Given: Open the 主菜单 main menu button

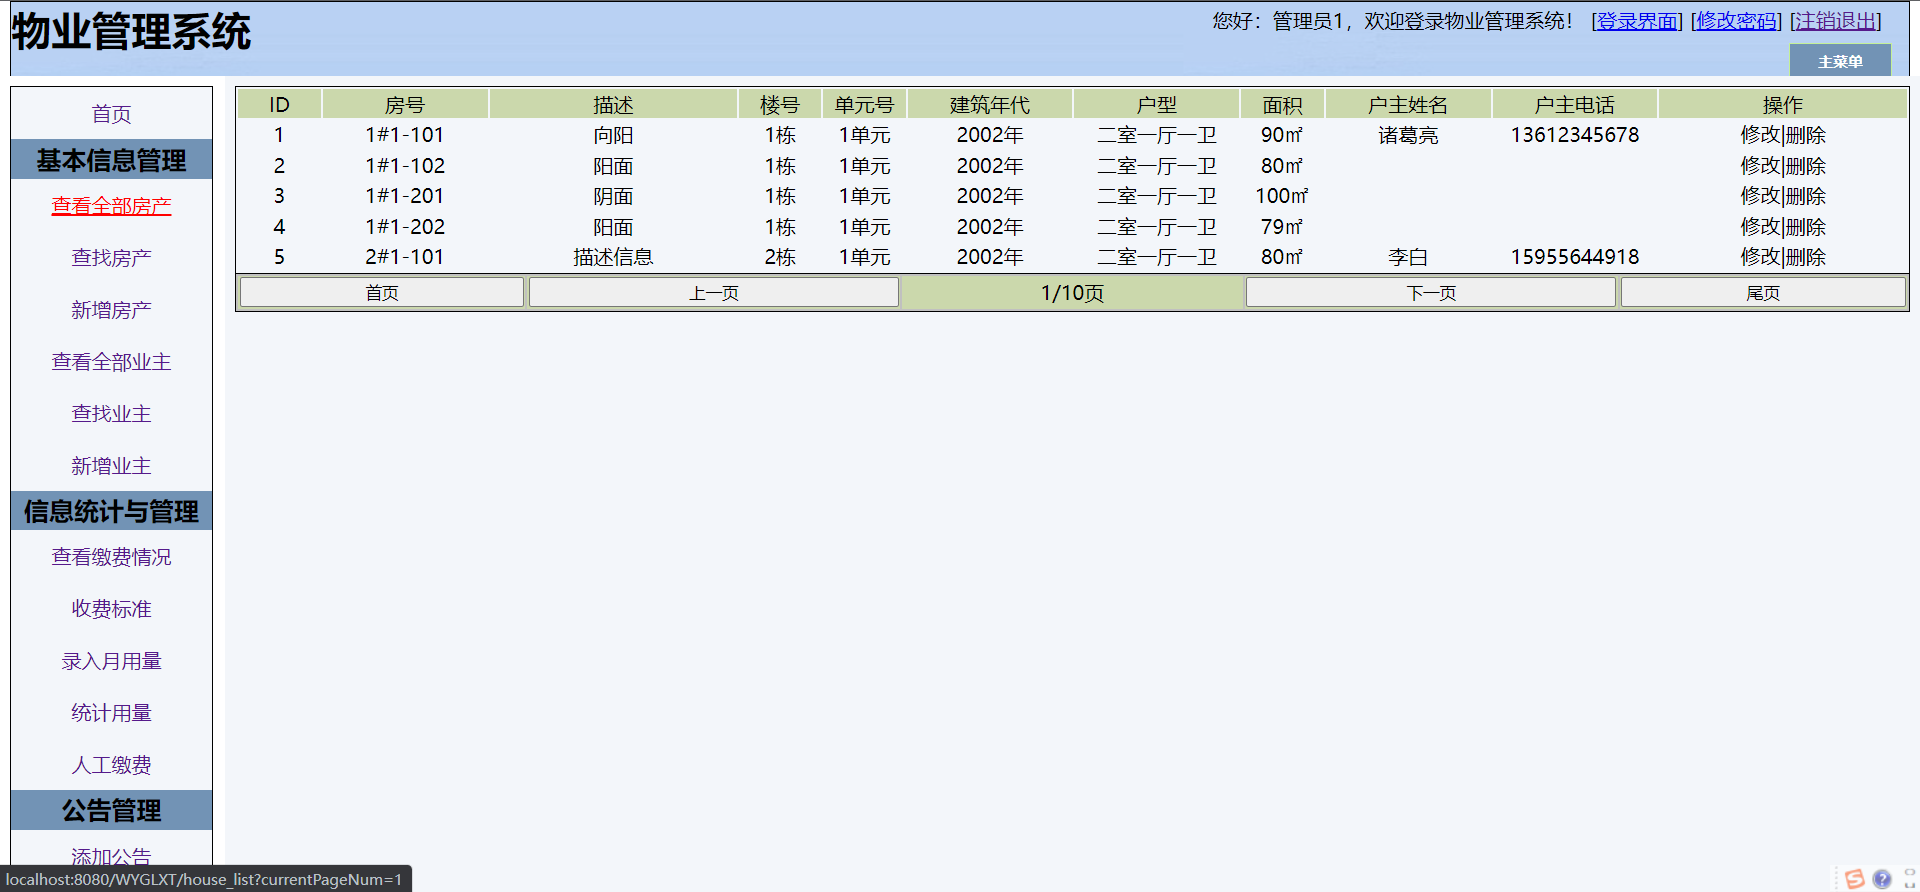Looking at the screenshot, I should pyautogui.click(x=1839, y=61).
